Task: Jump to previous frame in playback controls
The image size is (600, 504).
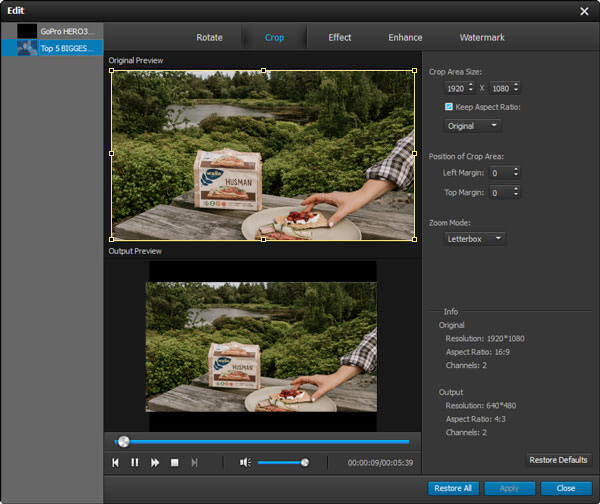Action: point(115,463)
